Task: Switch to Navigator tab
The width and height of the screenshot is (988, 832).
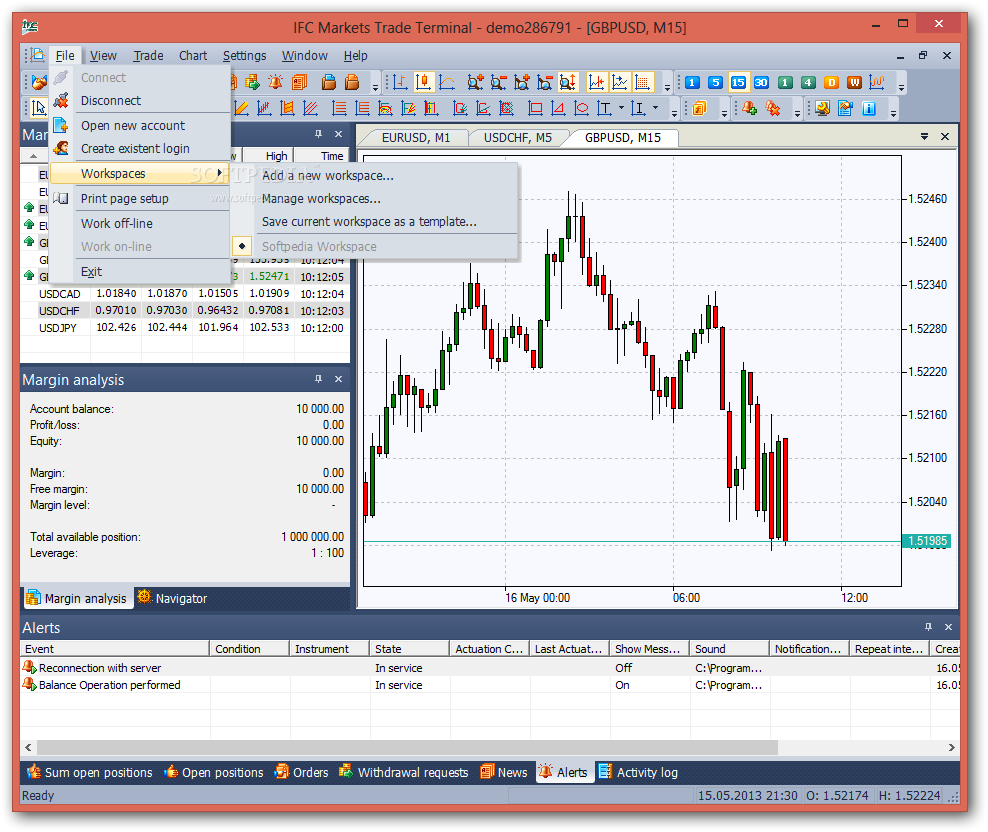Action: [x=172, y=598]
